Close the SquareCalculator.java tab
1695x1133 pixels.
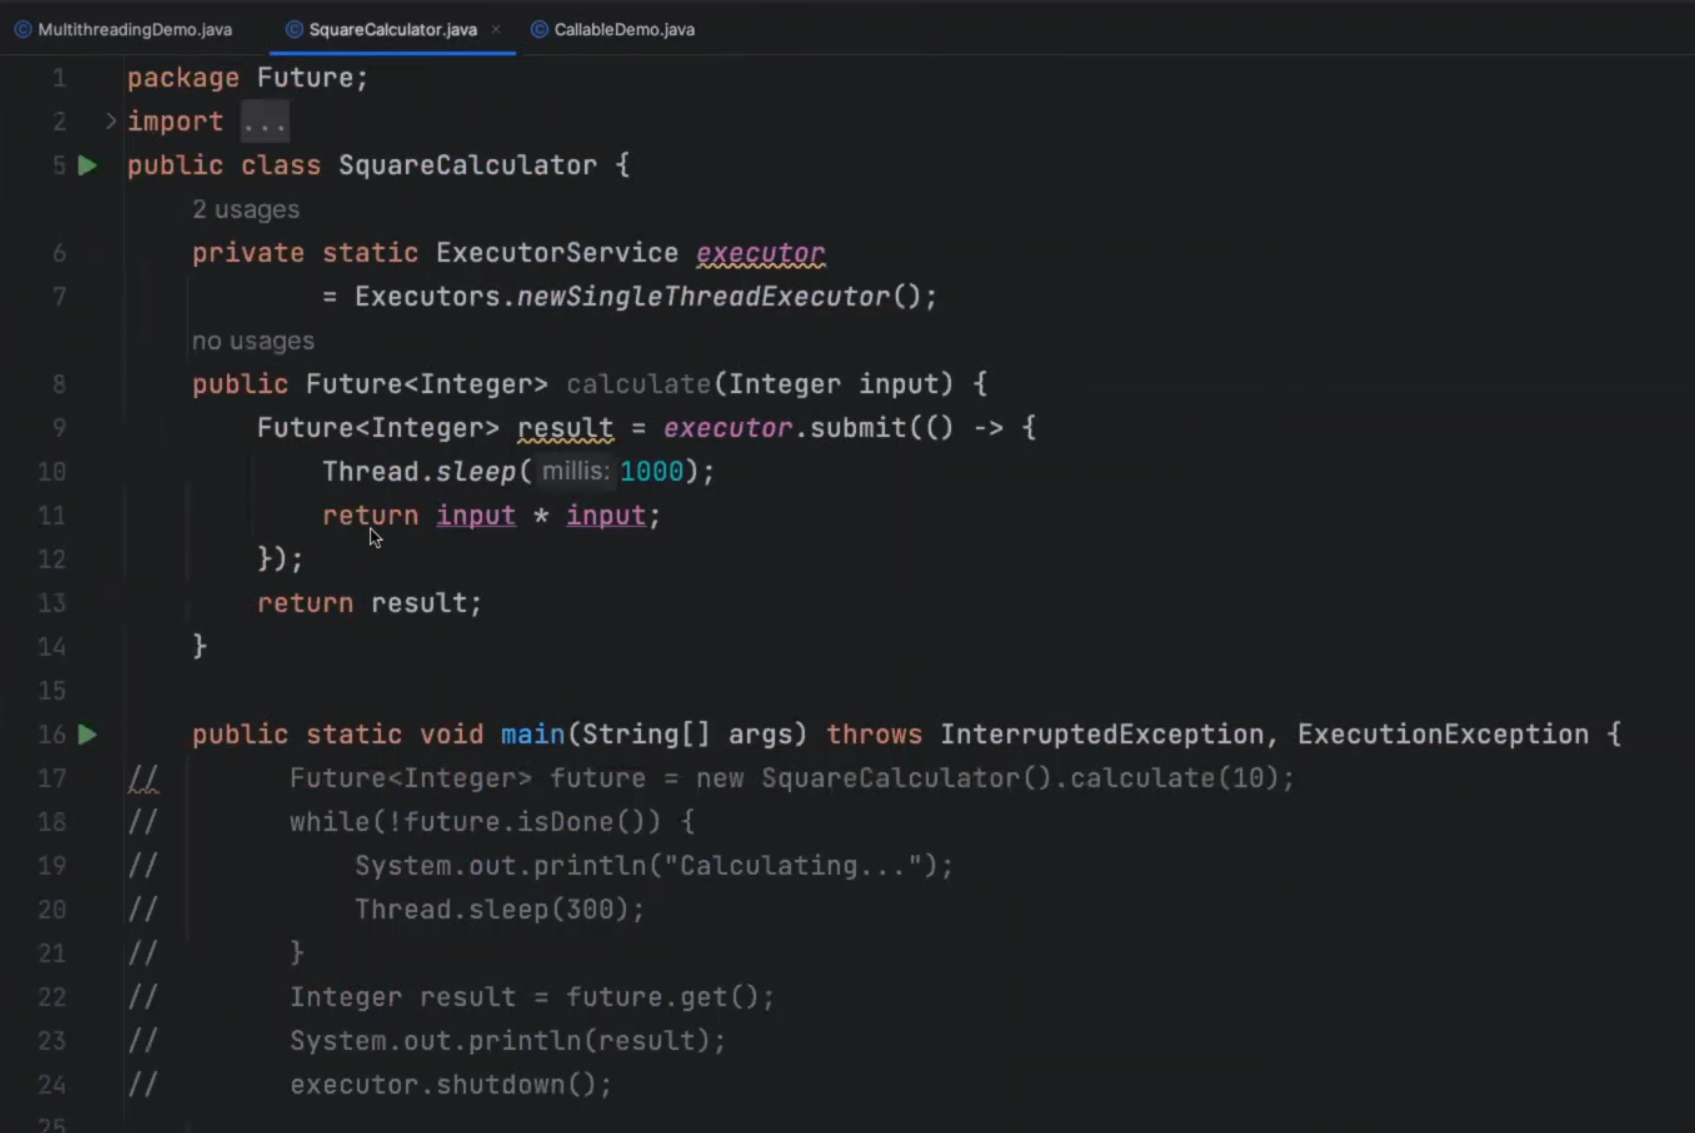(496, 30)
